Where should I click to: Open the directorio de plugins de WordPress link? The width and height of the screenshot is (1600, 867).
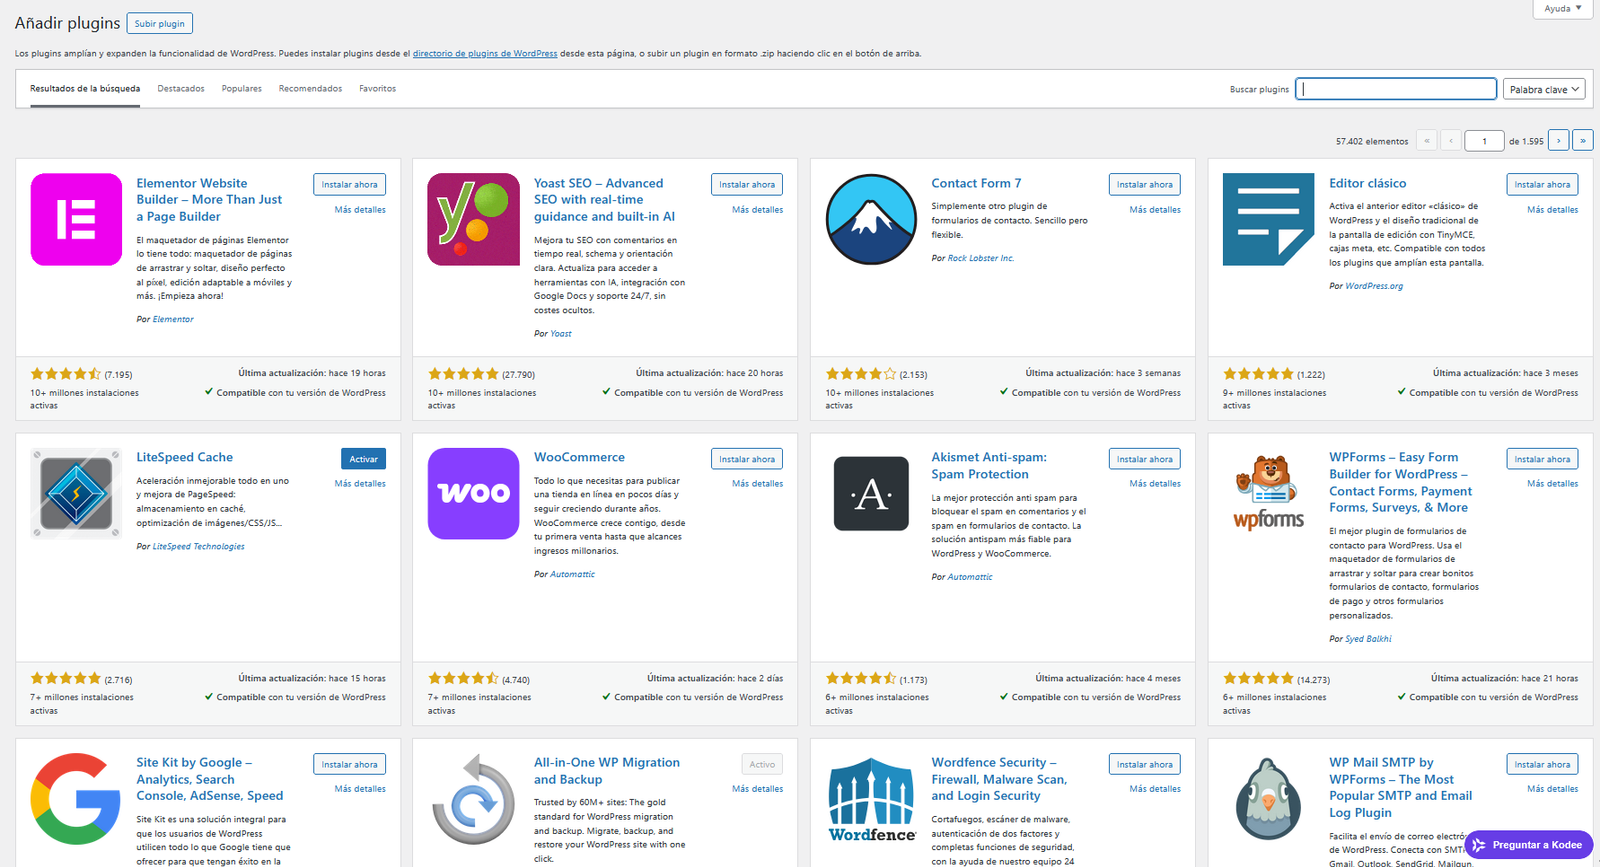(485, 54)
